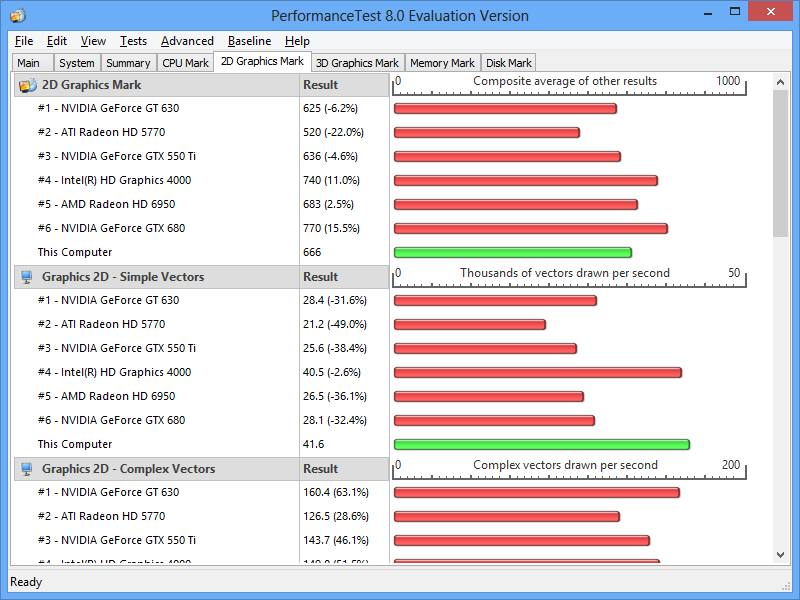Select result value '25.6 (-38.4%)'

[335, 348]
